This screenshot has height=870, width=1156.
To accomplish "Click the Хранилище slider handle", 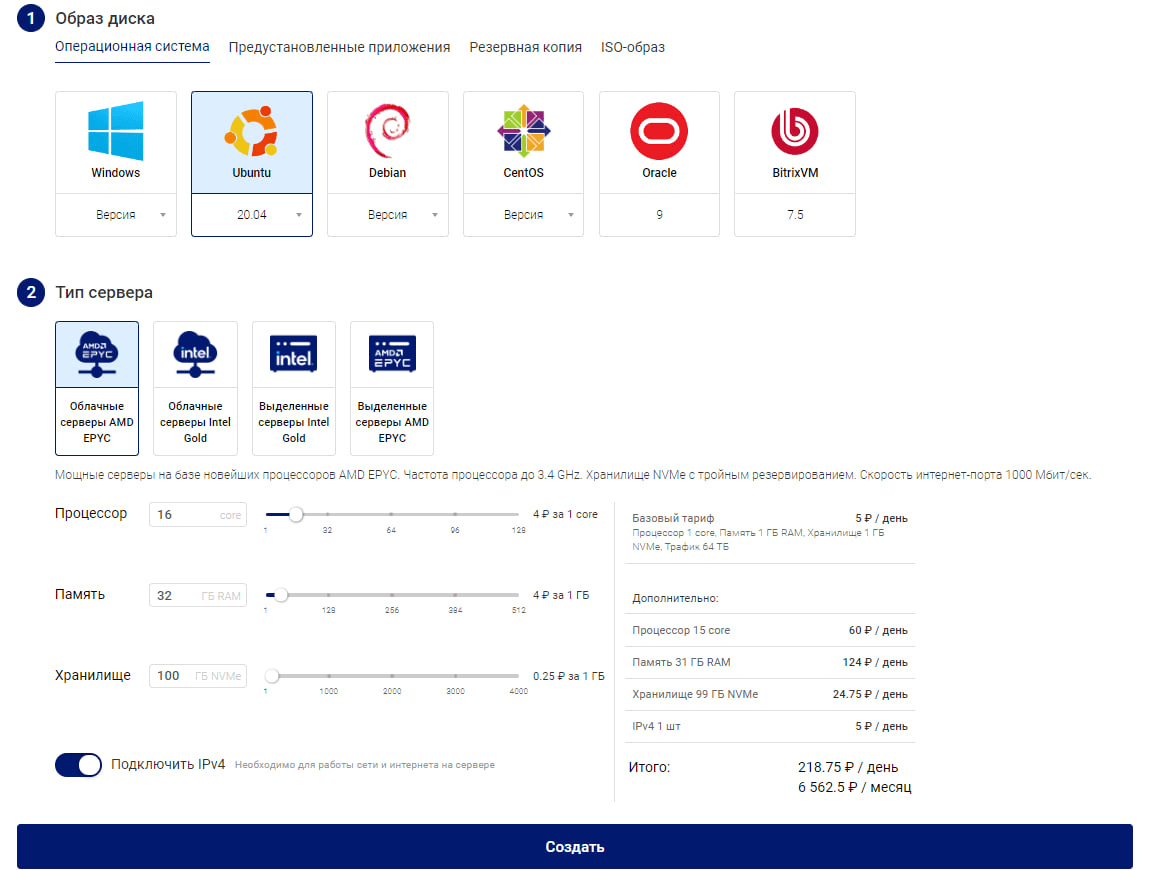I will [272, 676].
